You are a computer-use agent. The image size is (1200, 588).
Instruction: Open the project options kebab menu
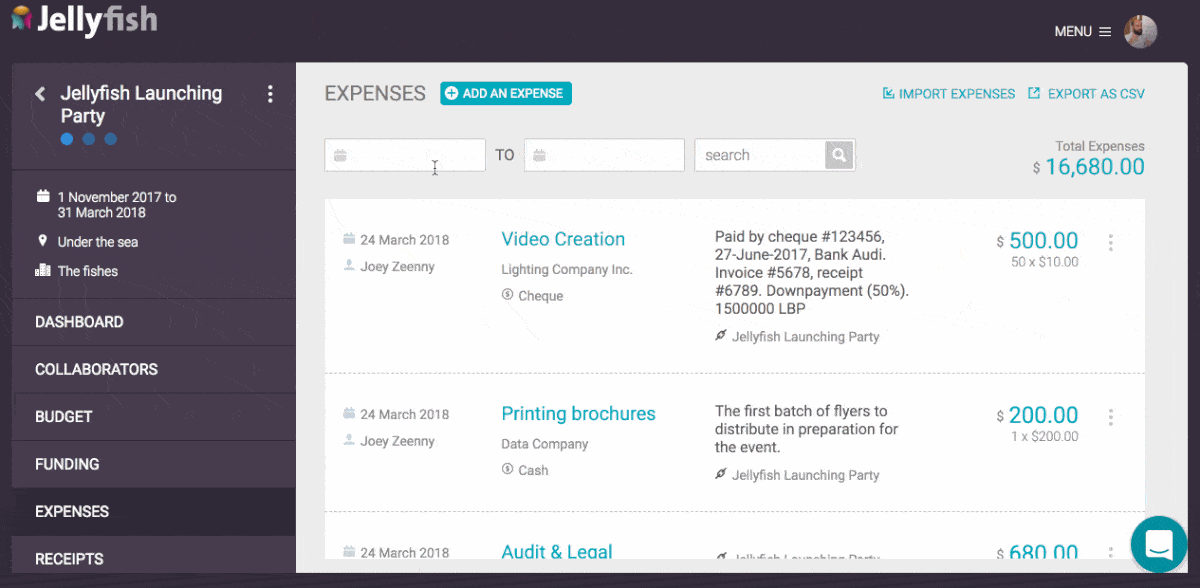(x=270, y=94)
